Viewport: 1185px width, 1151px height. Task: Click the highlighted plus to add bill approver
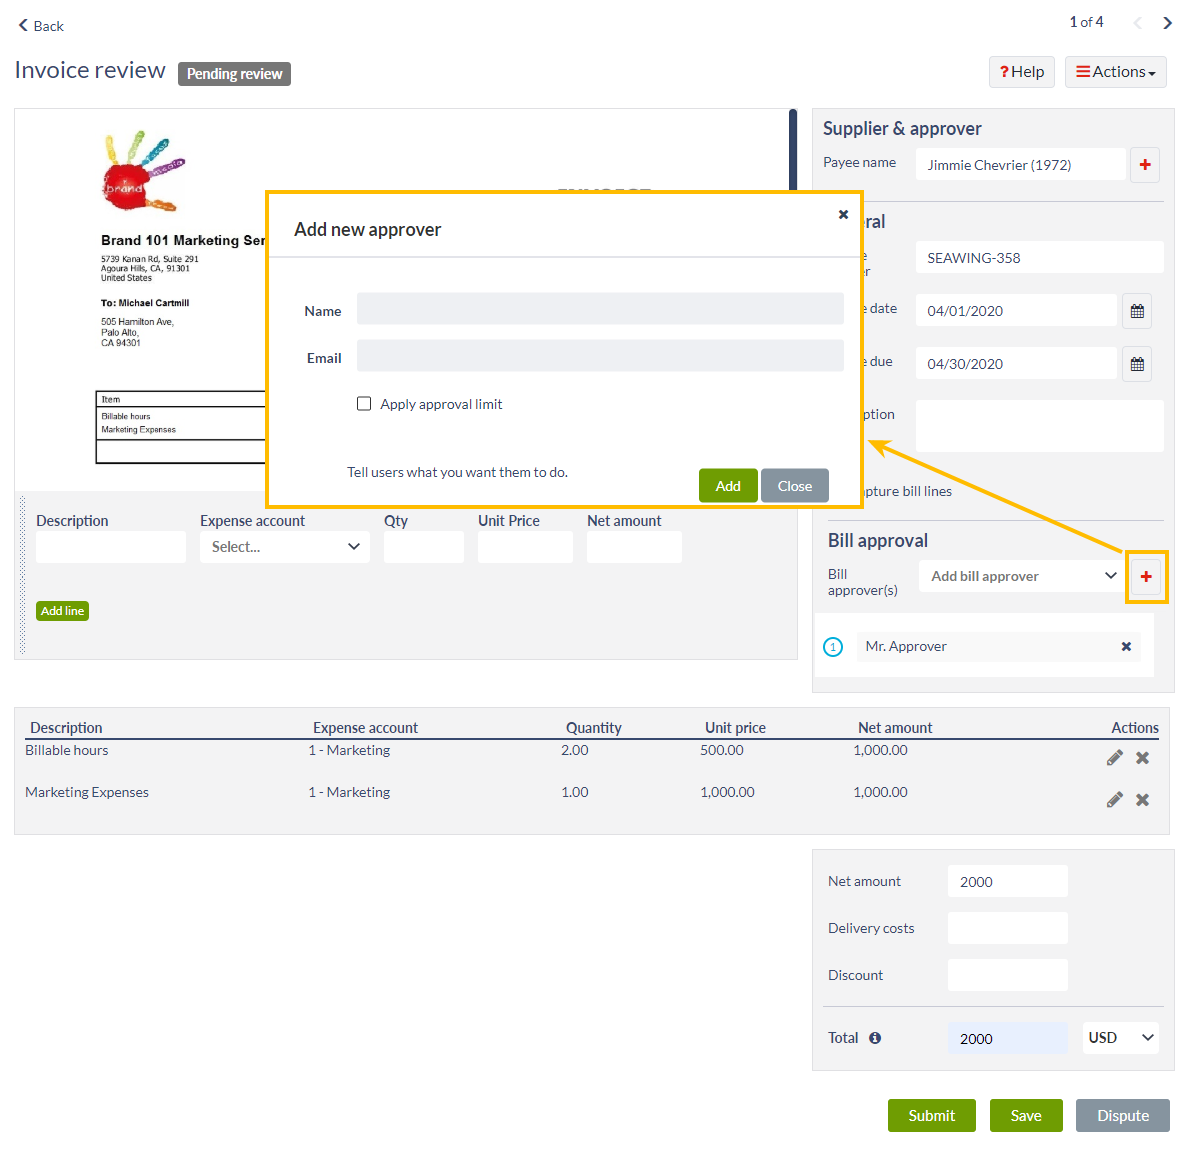1146,577
